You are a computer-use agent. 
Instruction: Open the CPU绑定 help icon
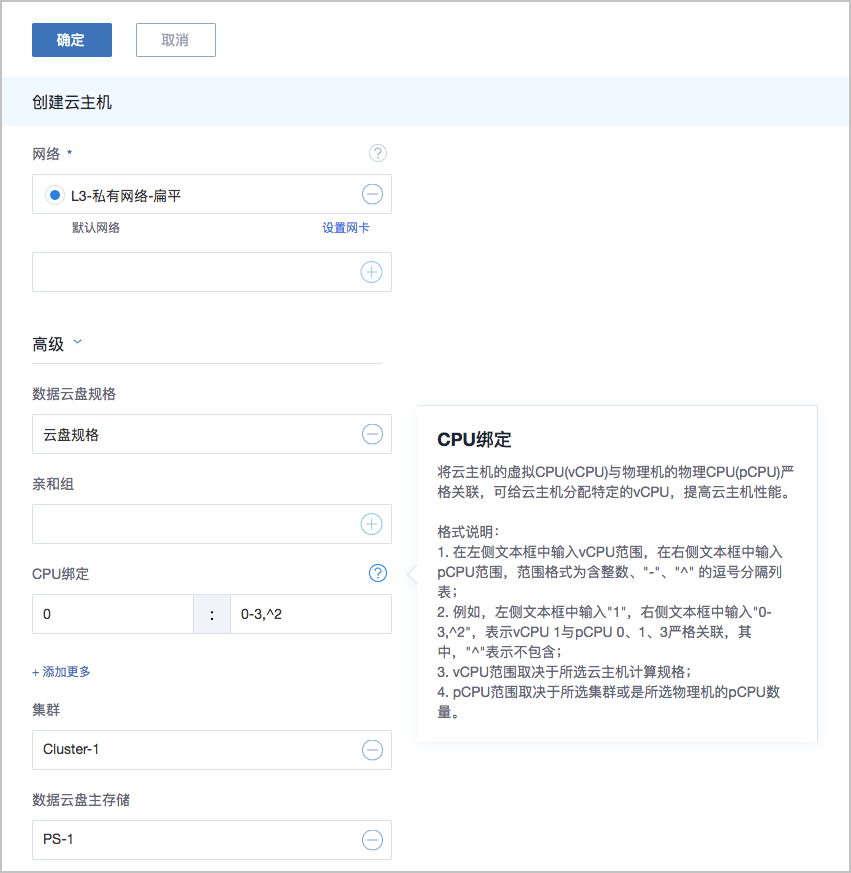(x=378, y=573)
